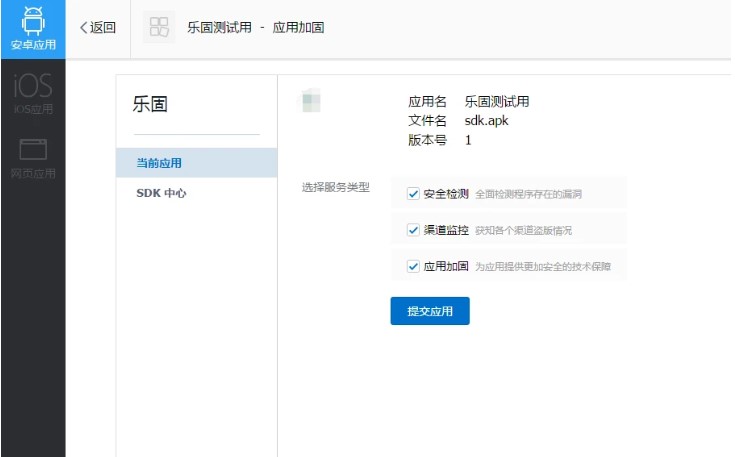Click the blurred app icon thumbnail

[311, 101]
